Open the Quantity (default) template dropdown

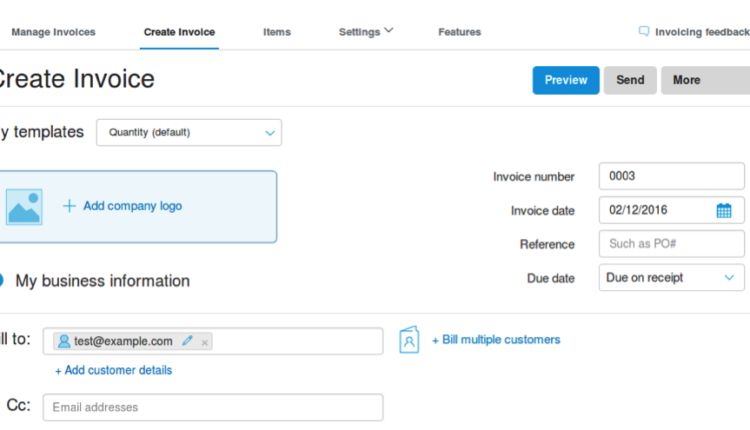click(x=189, y=132)
